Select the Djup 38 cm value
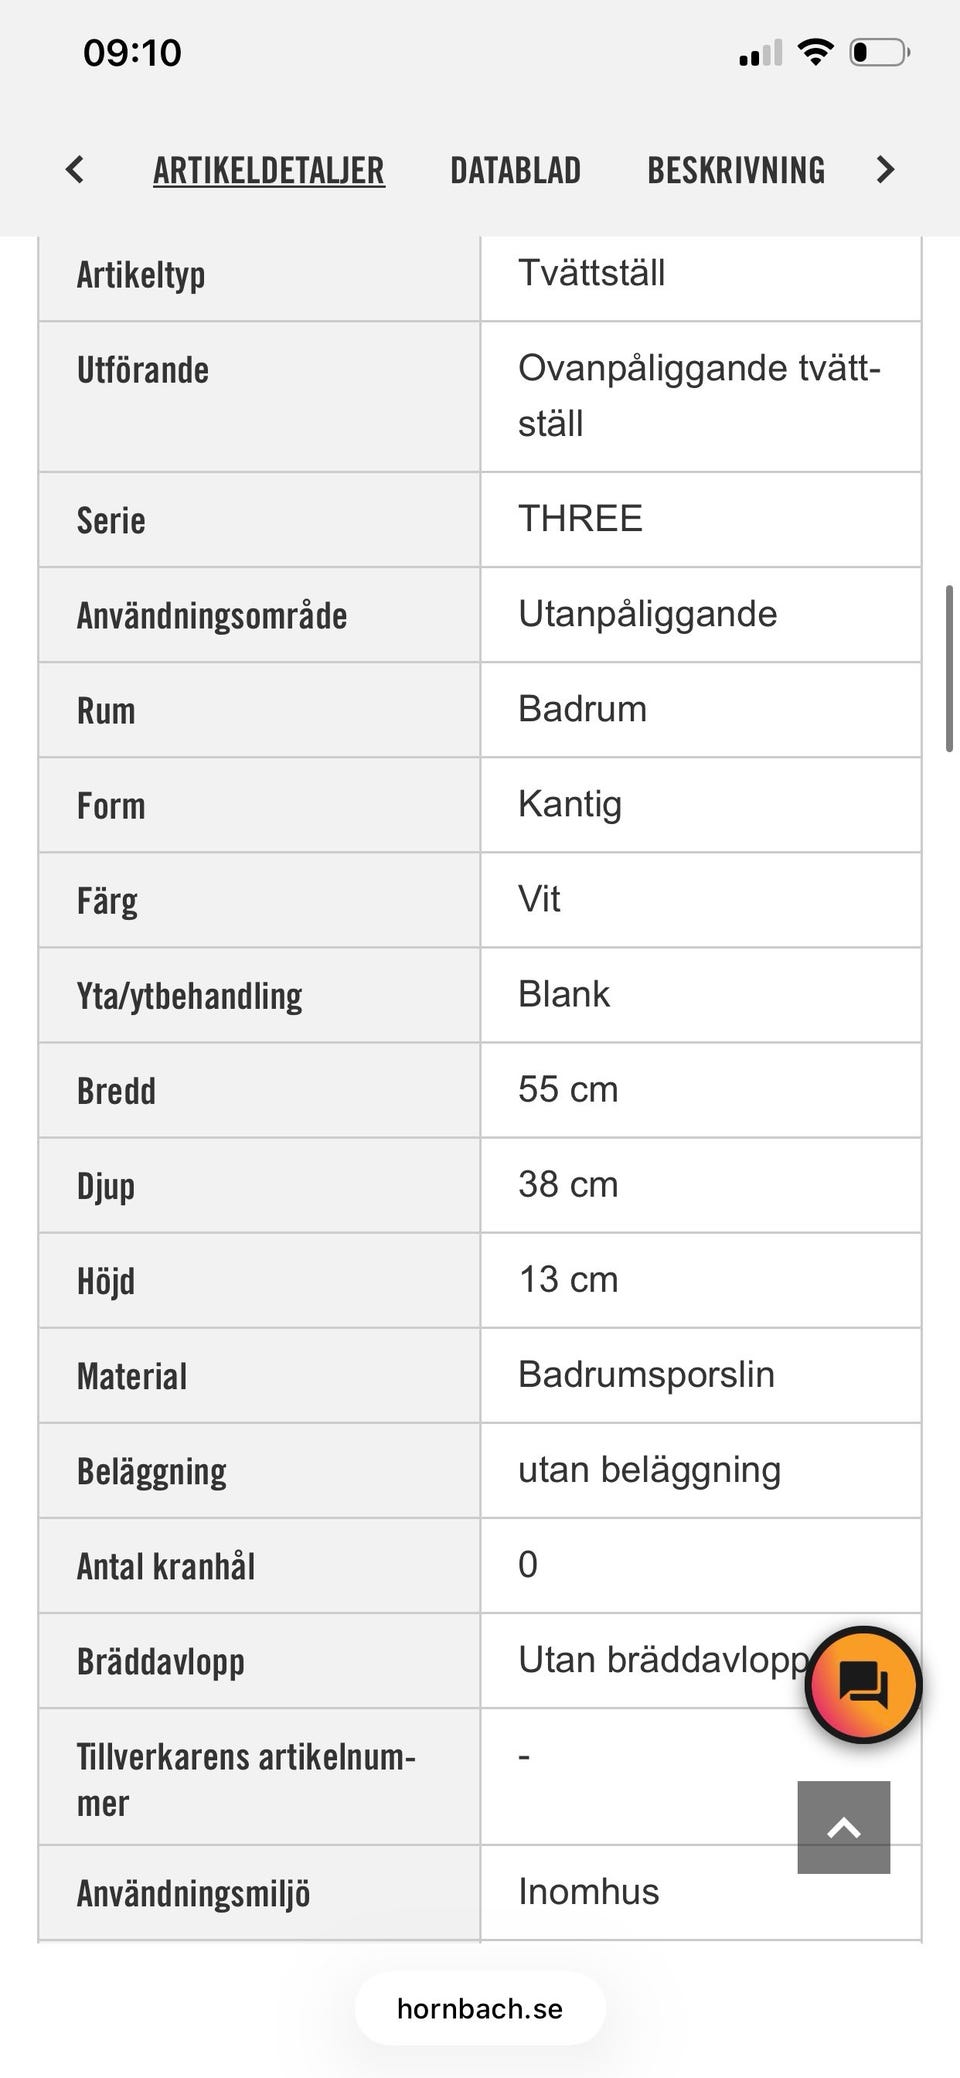Screen dimensions: 960x2078 click(568, 1184)
